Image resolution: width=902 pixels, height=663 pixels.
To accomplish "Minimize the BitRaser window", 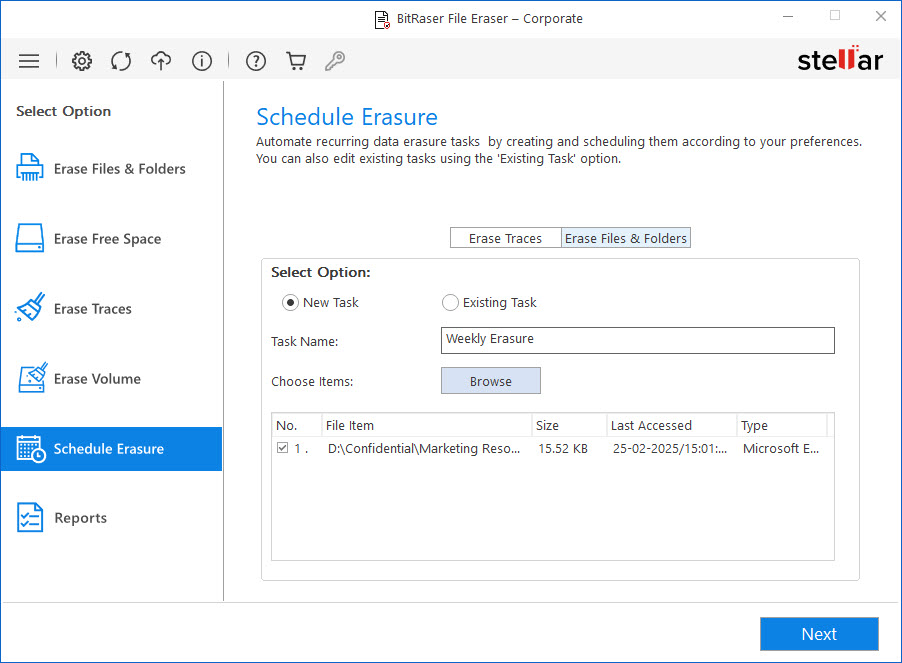I will click(788, 17).
